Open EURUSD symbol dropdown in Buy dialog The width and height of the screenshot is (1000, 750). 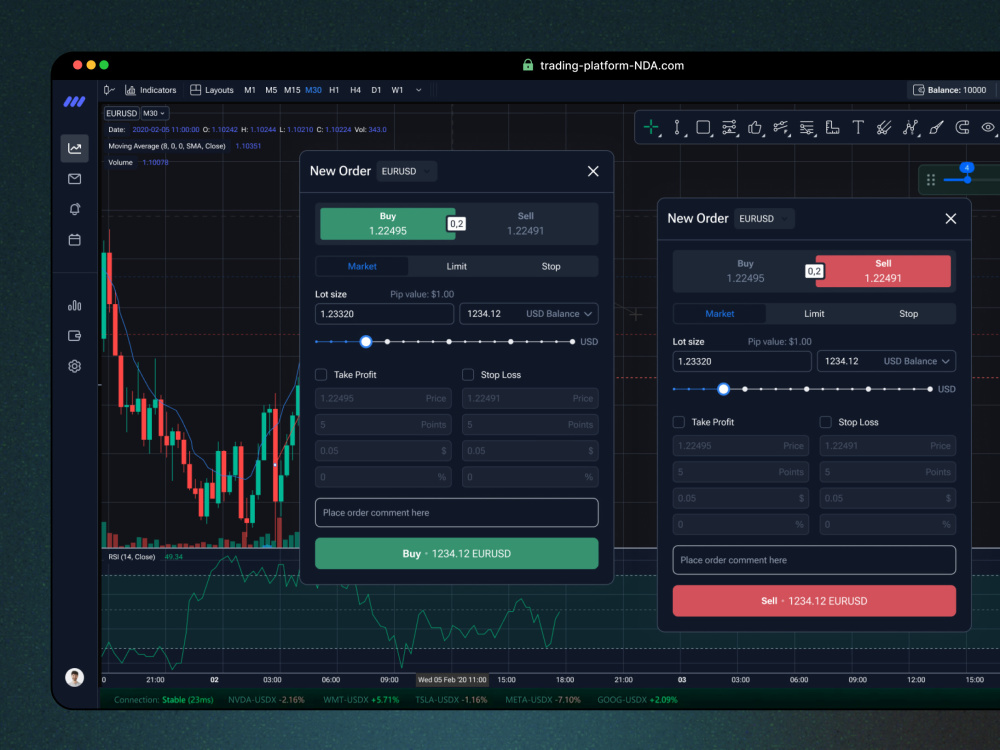tap(406, 171)
